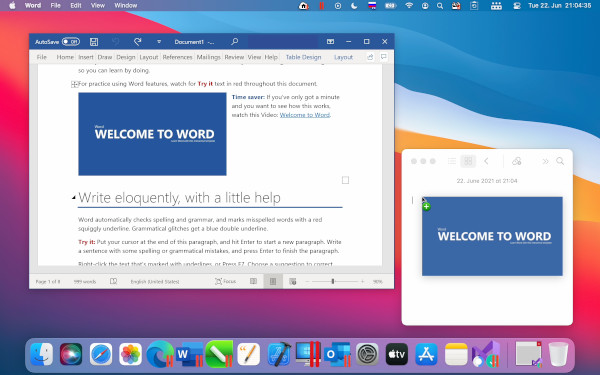
Task: Click the back chevron in Notes toolbar
Action: pos(486,161)
